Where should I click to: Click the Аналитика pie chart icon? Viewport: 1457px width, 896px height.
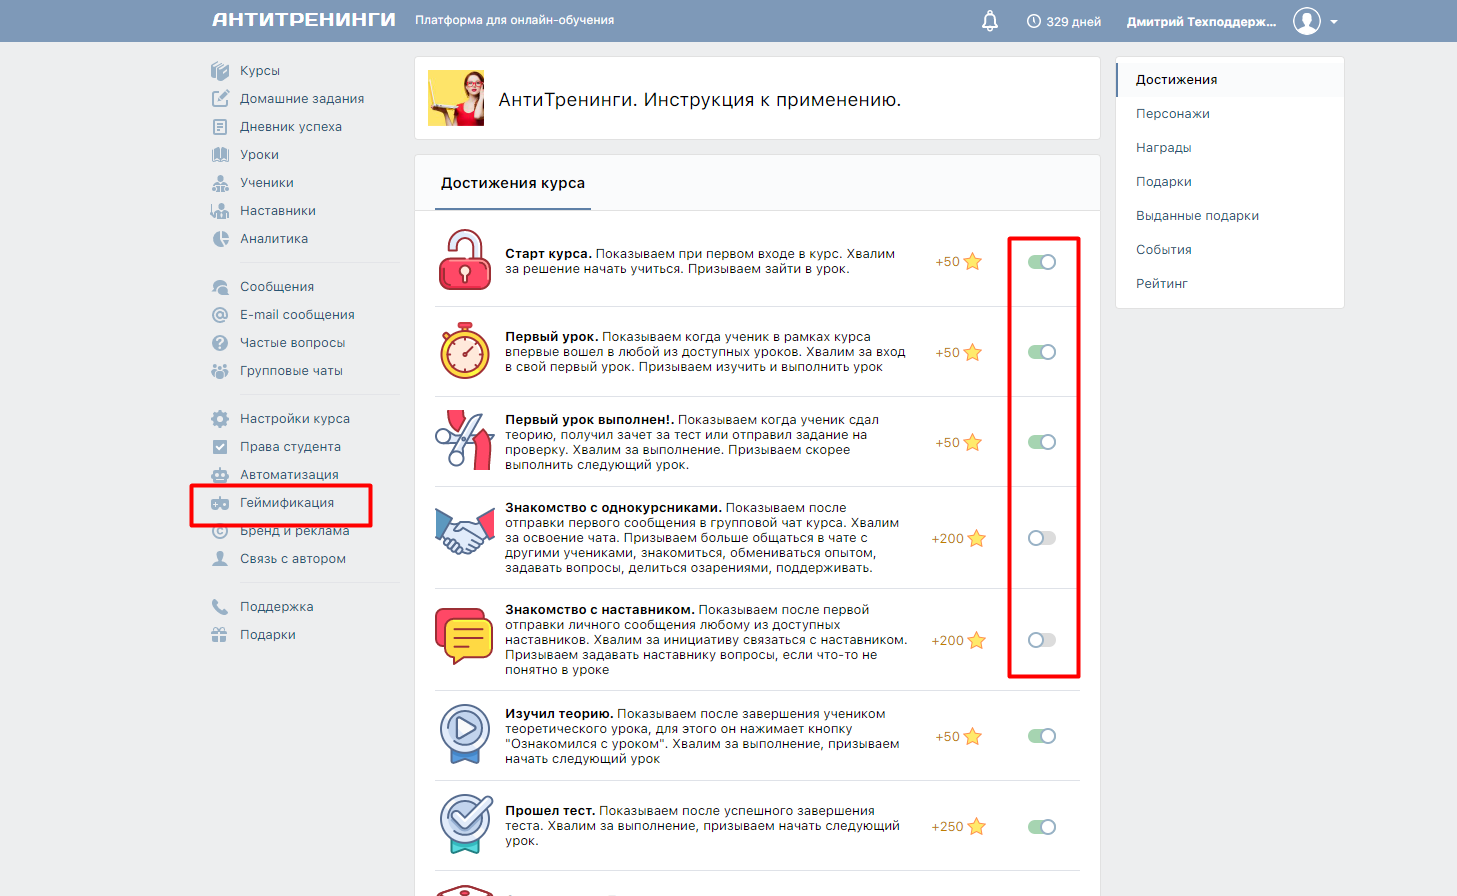[x=220, y=239]
